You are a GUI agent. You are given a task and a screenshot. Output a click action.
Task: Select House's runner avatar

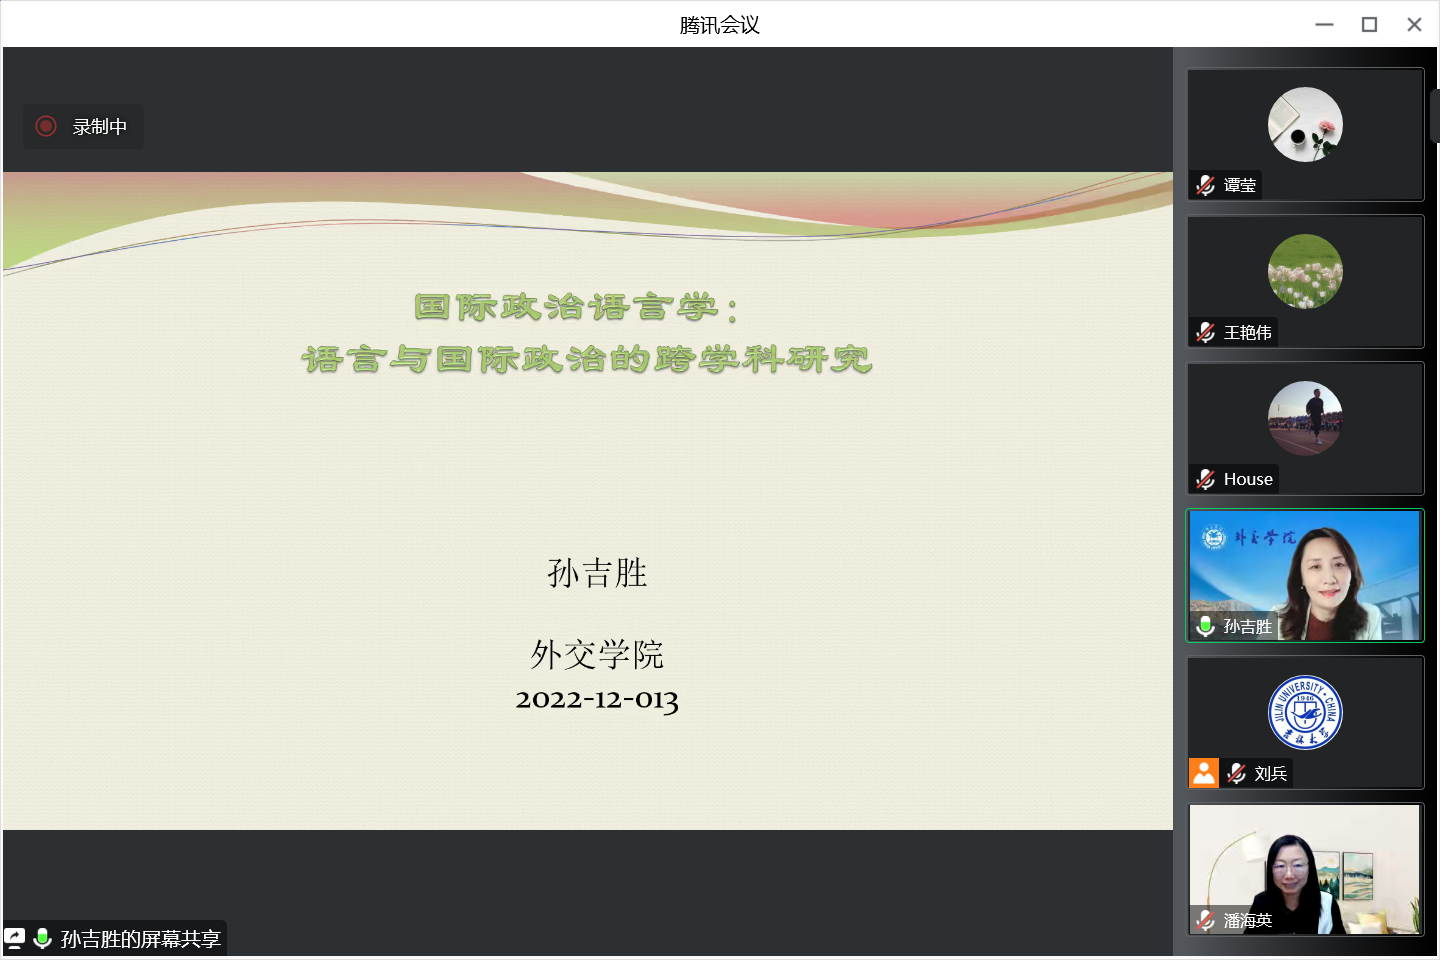[1305, 418]
